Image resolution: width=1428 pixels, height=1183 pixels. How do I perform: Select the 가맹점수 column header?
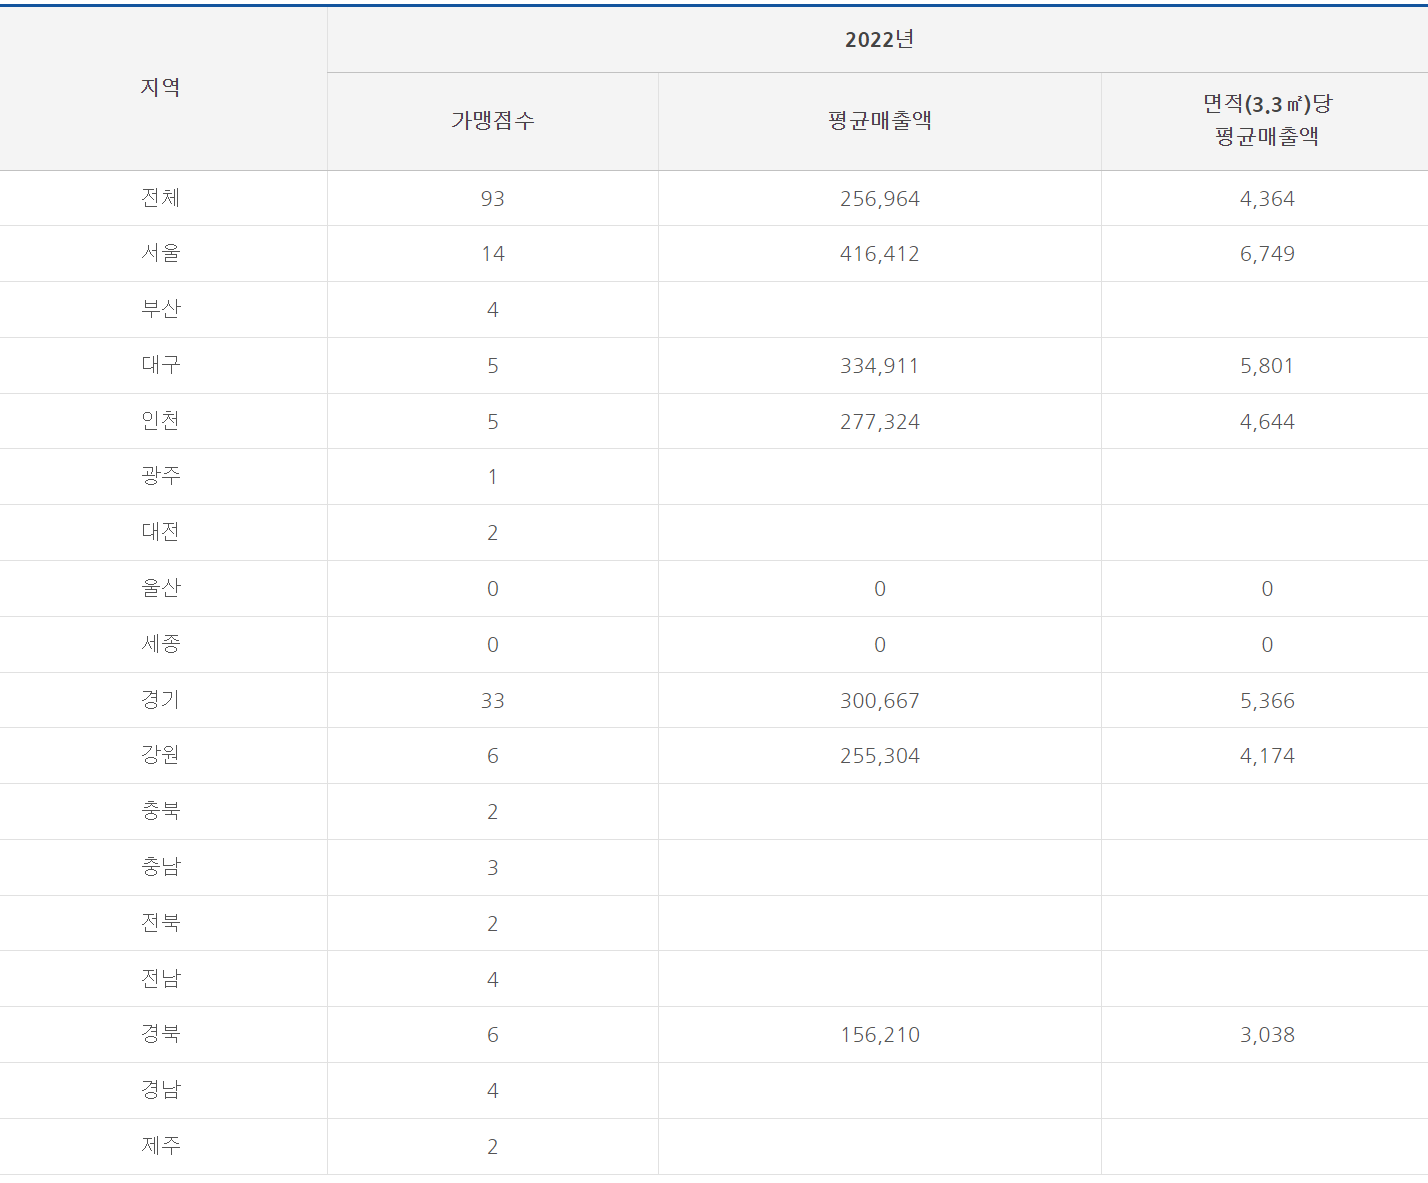coord(492,121)
